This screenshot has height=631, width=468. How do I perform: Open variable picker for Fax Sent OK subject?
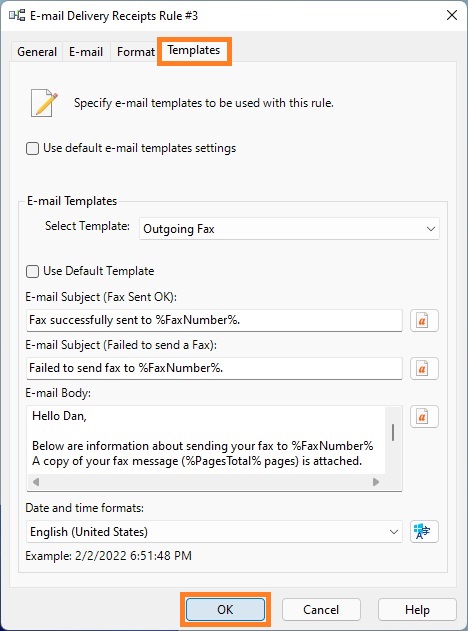click(x=424, y=321)
